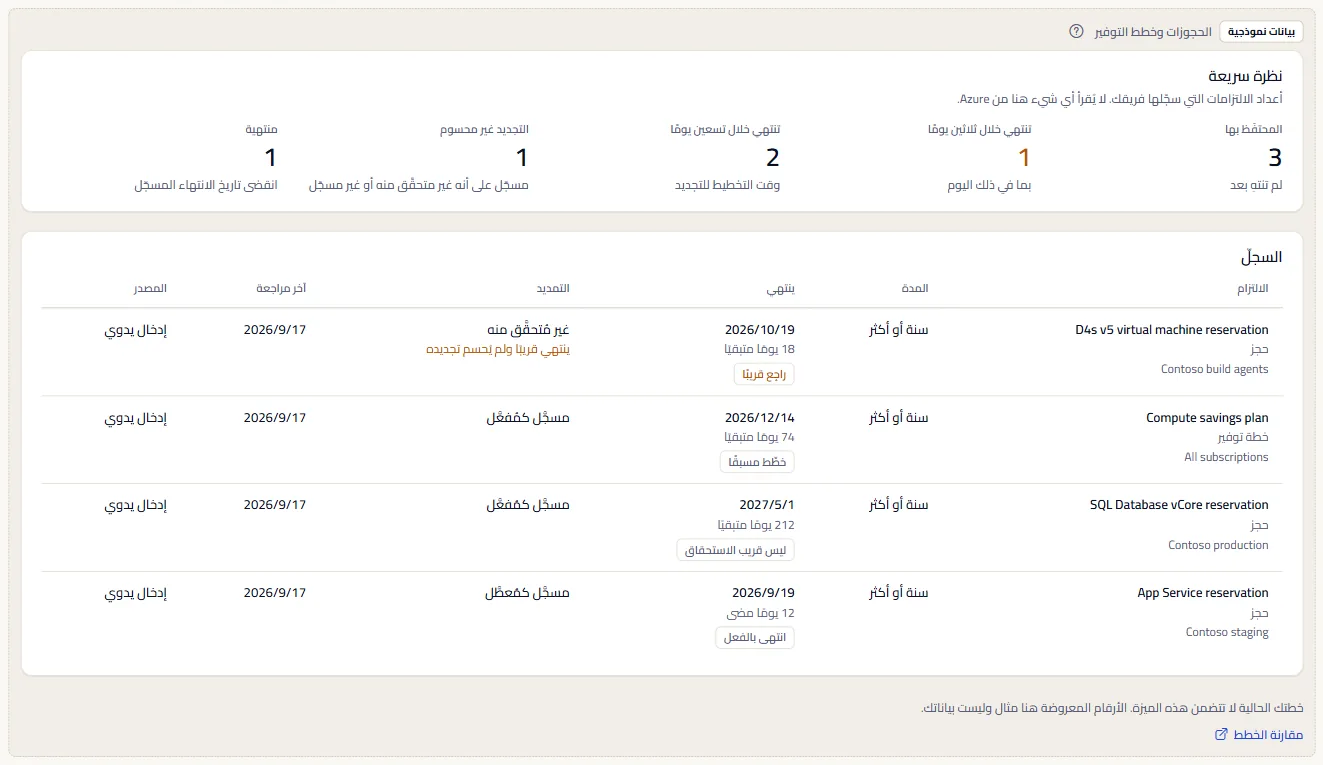Click the راجع قريبًا status badge
Image resolution: width=1323 pixels, height=765 pixels.
coord(764,374)
